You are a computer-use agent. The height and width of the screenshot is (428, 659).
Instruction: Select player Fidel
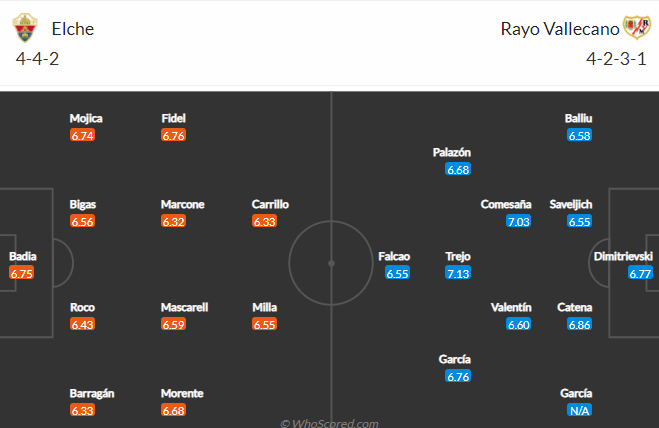pos(173,119)
